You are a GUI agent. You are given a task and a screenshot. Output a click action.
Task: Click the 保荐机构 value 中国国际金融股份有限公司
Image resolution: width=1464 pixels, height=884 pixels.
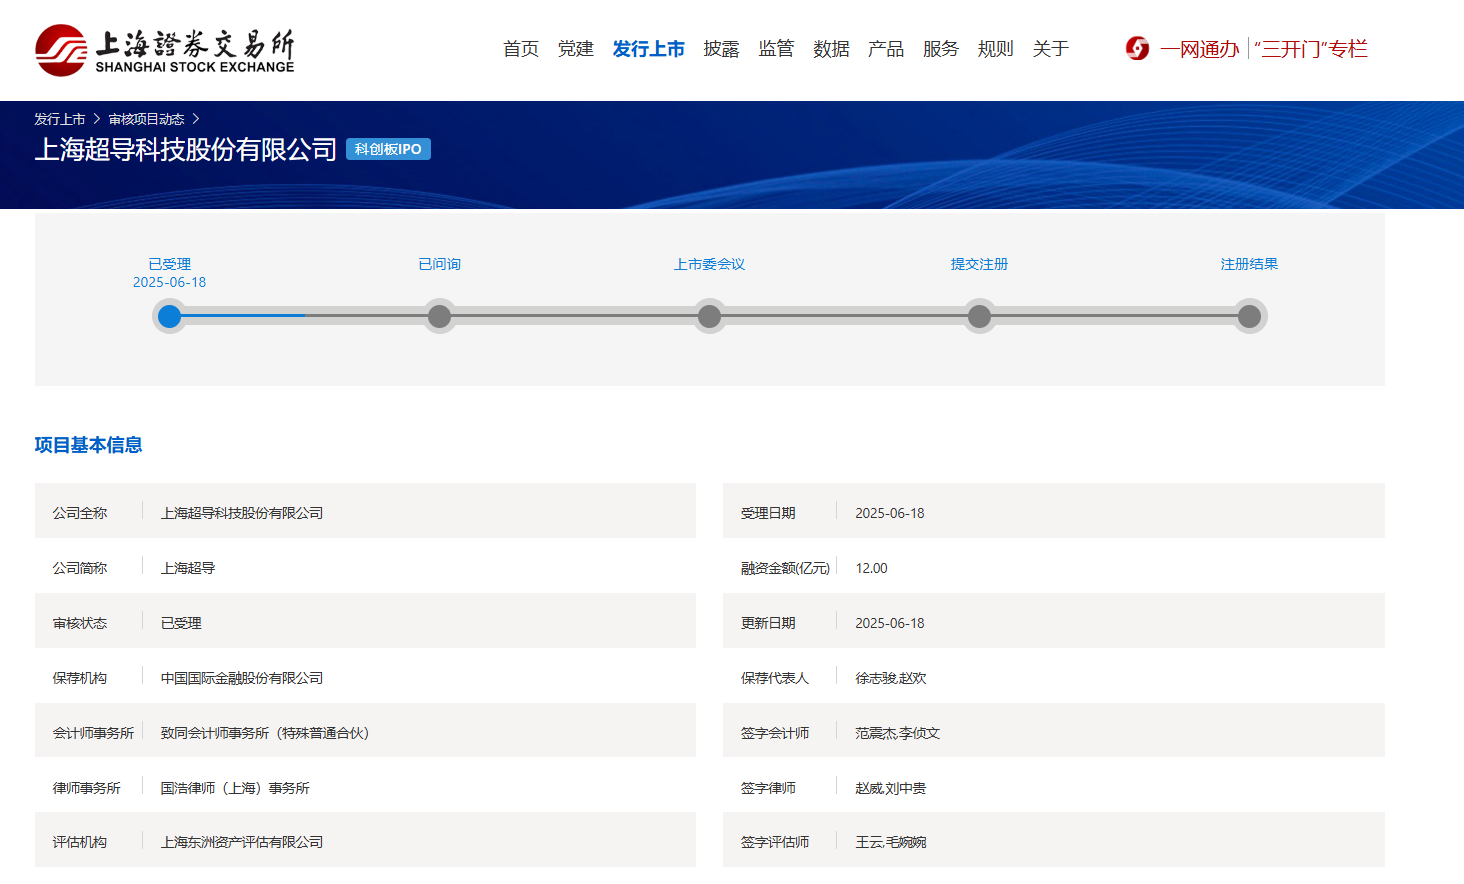point(242,678)
